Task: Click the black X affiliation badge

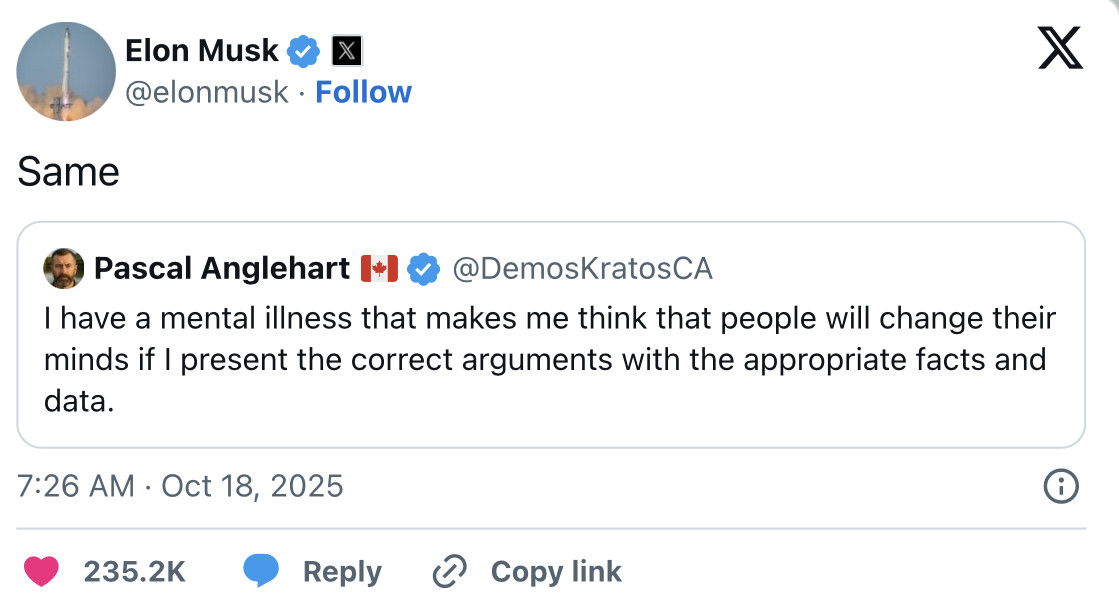Action: pos(346,49)
